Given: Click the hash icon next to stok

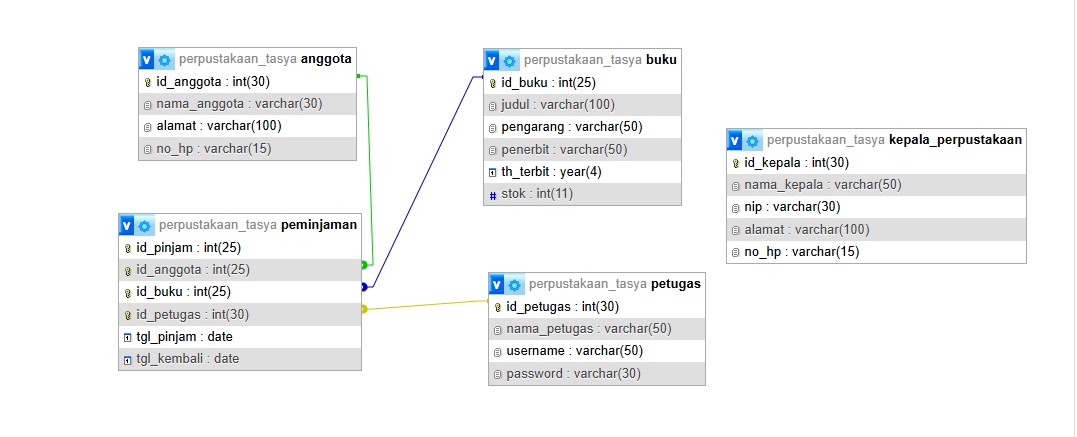Looking at the screenshot, I should [492, 195].
